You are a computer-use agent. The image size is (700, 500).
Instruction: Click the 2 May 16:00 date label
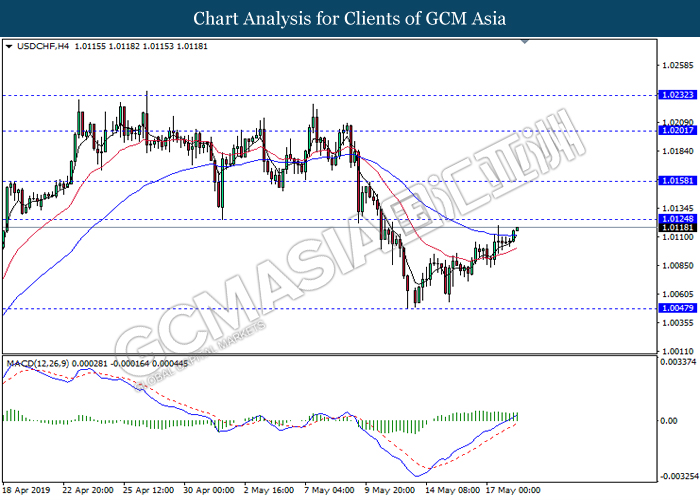[269, 490]
